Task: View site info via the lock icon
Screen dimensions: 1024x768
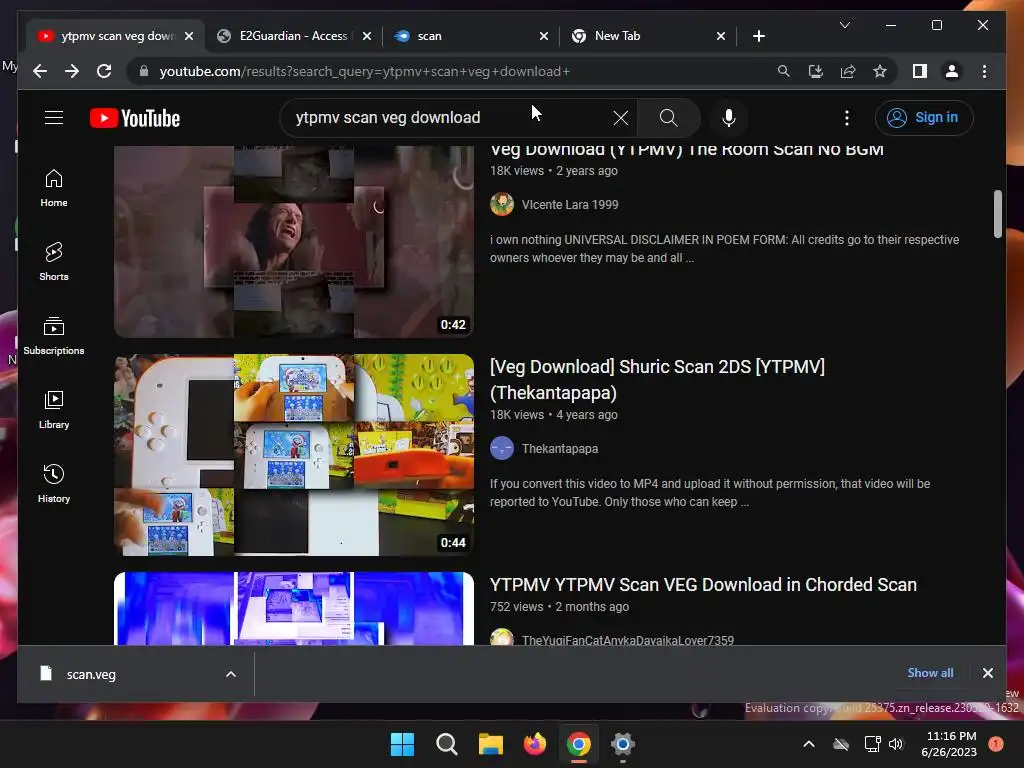Action: tap(144, 71)
